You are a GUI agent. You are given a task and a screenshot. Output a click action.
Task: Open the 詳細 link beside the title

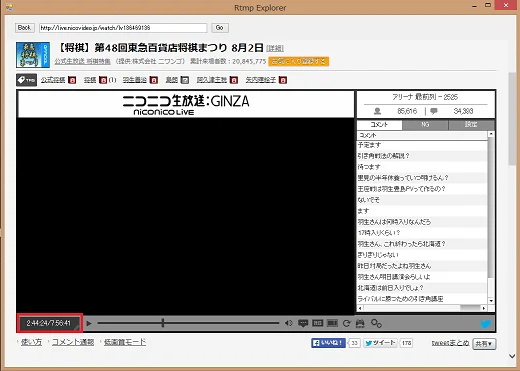coord(275,49)
